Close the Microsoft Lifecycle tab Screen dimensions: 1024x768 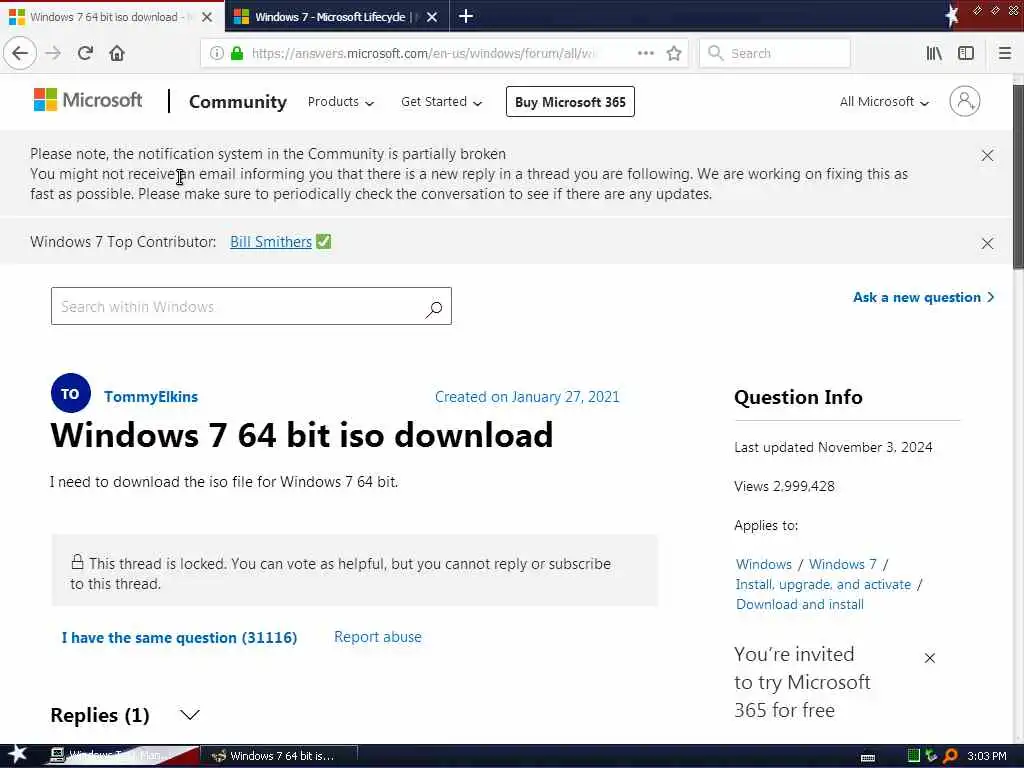click(432, 17)
